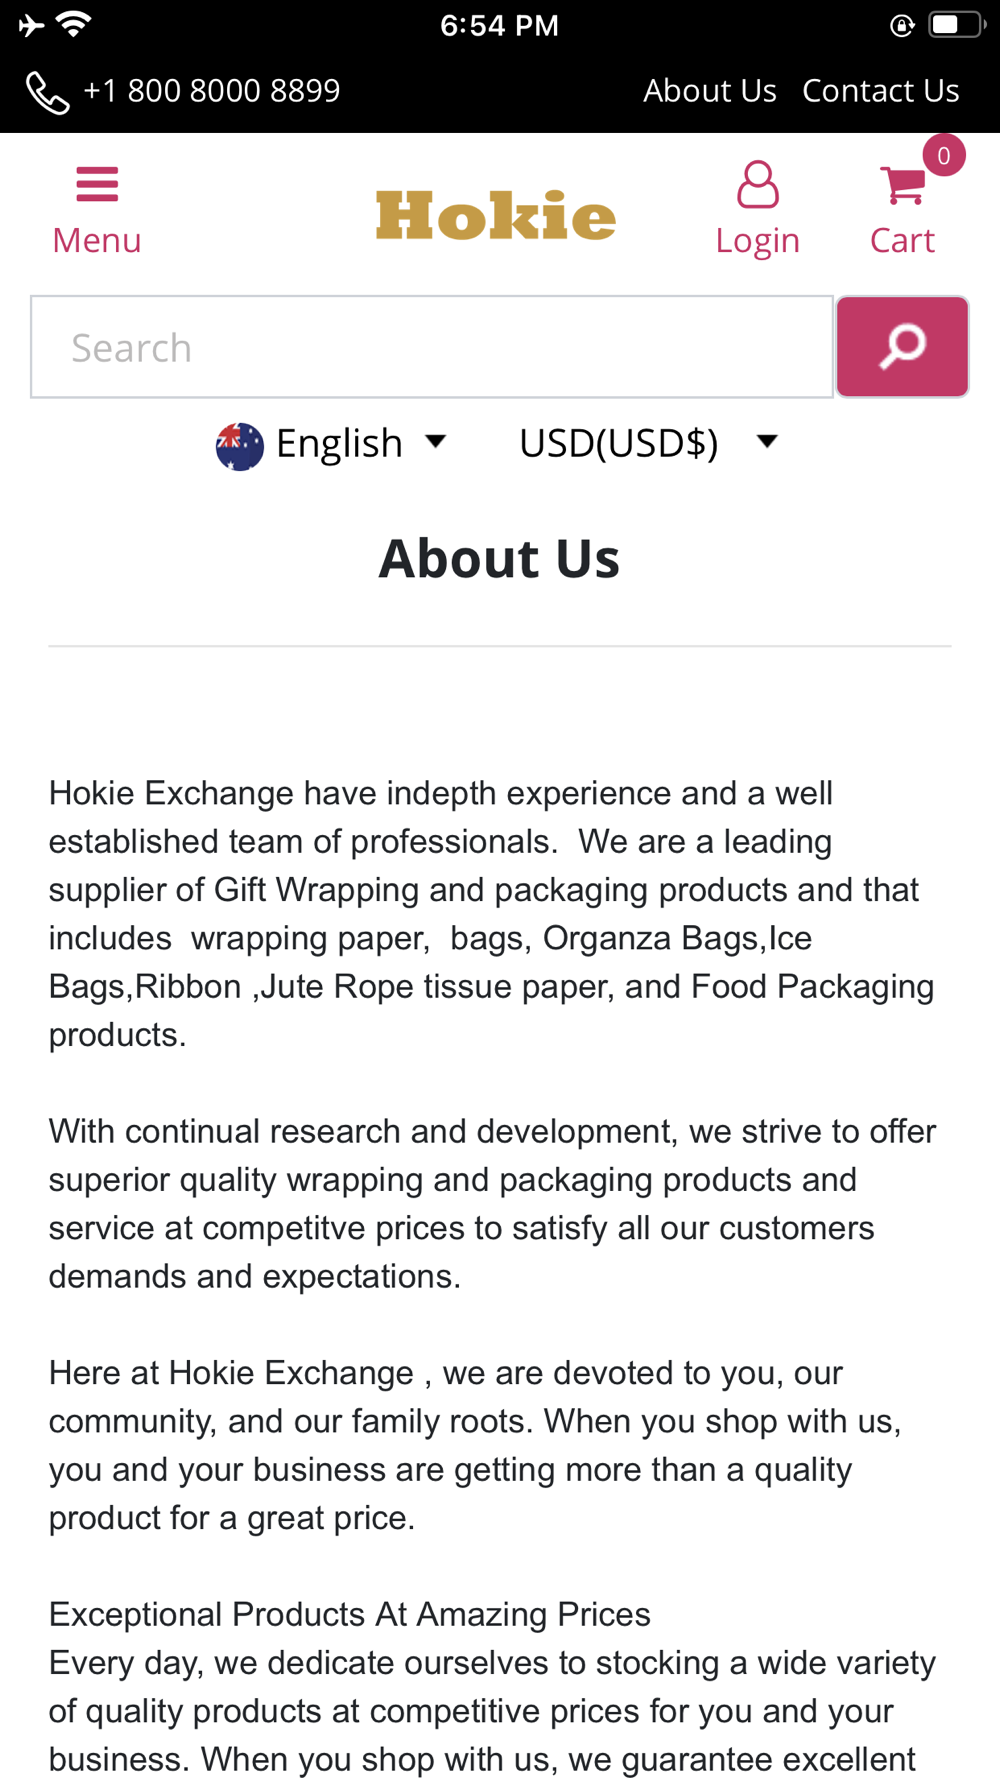The width and height of the screenshot is (1000, 1778).
Task: Click the Australian flag language icon
Action: 240,446
